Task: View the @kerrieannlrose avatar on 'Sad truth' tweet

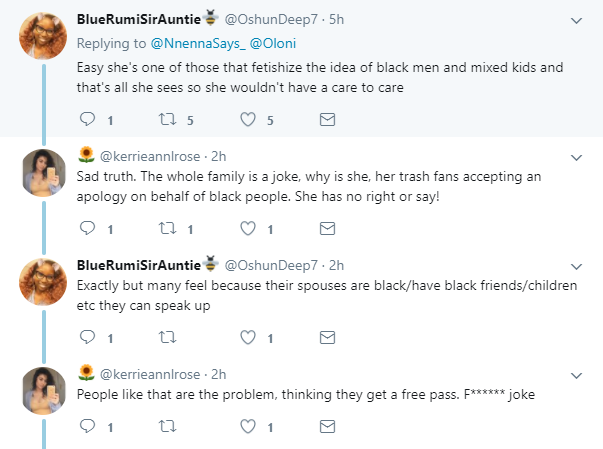Action: 43,173
